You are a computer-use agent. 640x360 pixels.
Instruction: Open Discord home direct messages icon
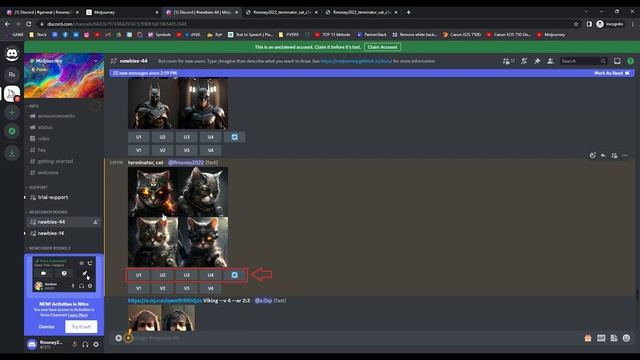pyautogui.click(x=12, y=54)
